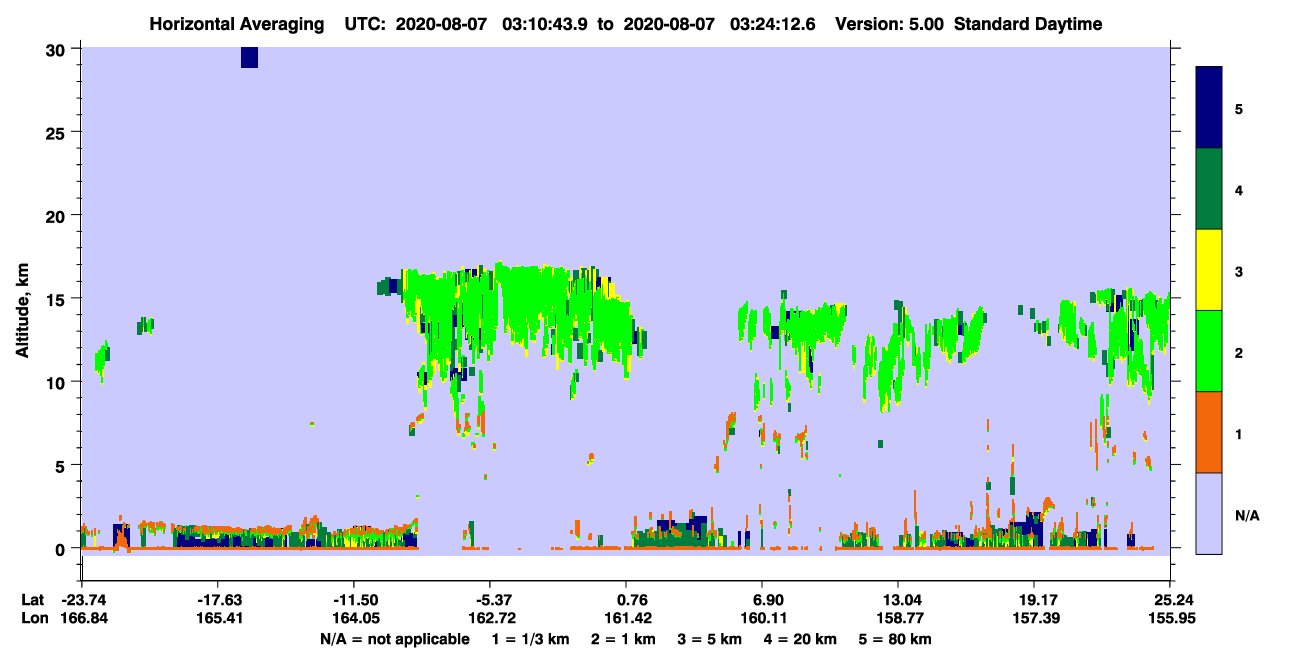Click legend text '5 = 80 km'
Screen dimensions: 1300x667
tap(896, 639)
